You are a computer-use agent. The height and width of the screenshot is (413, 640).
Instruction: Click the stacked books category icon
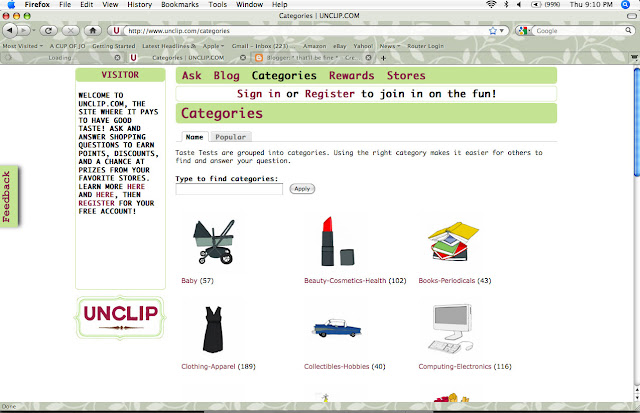click(x=453, y=242)
